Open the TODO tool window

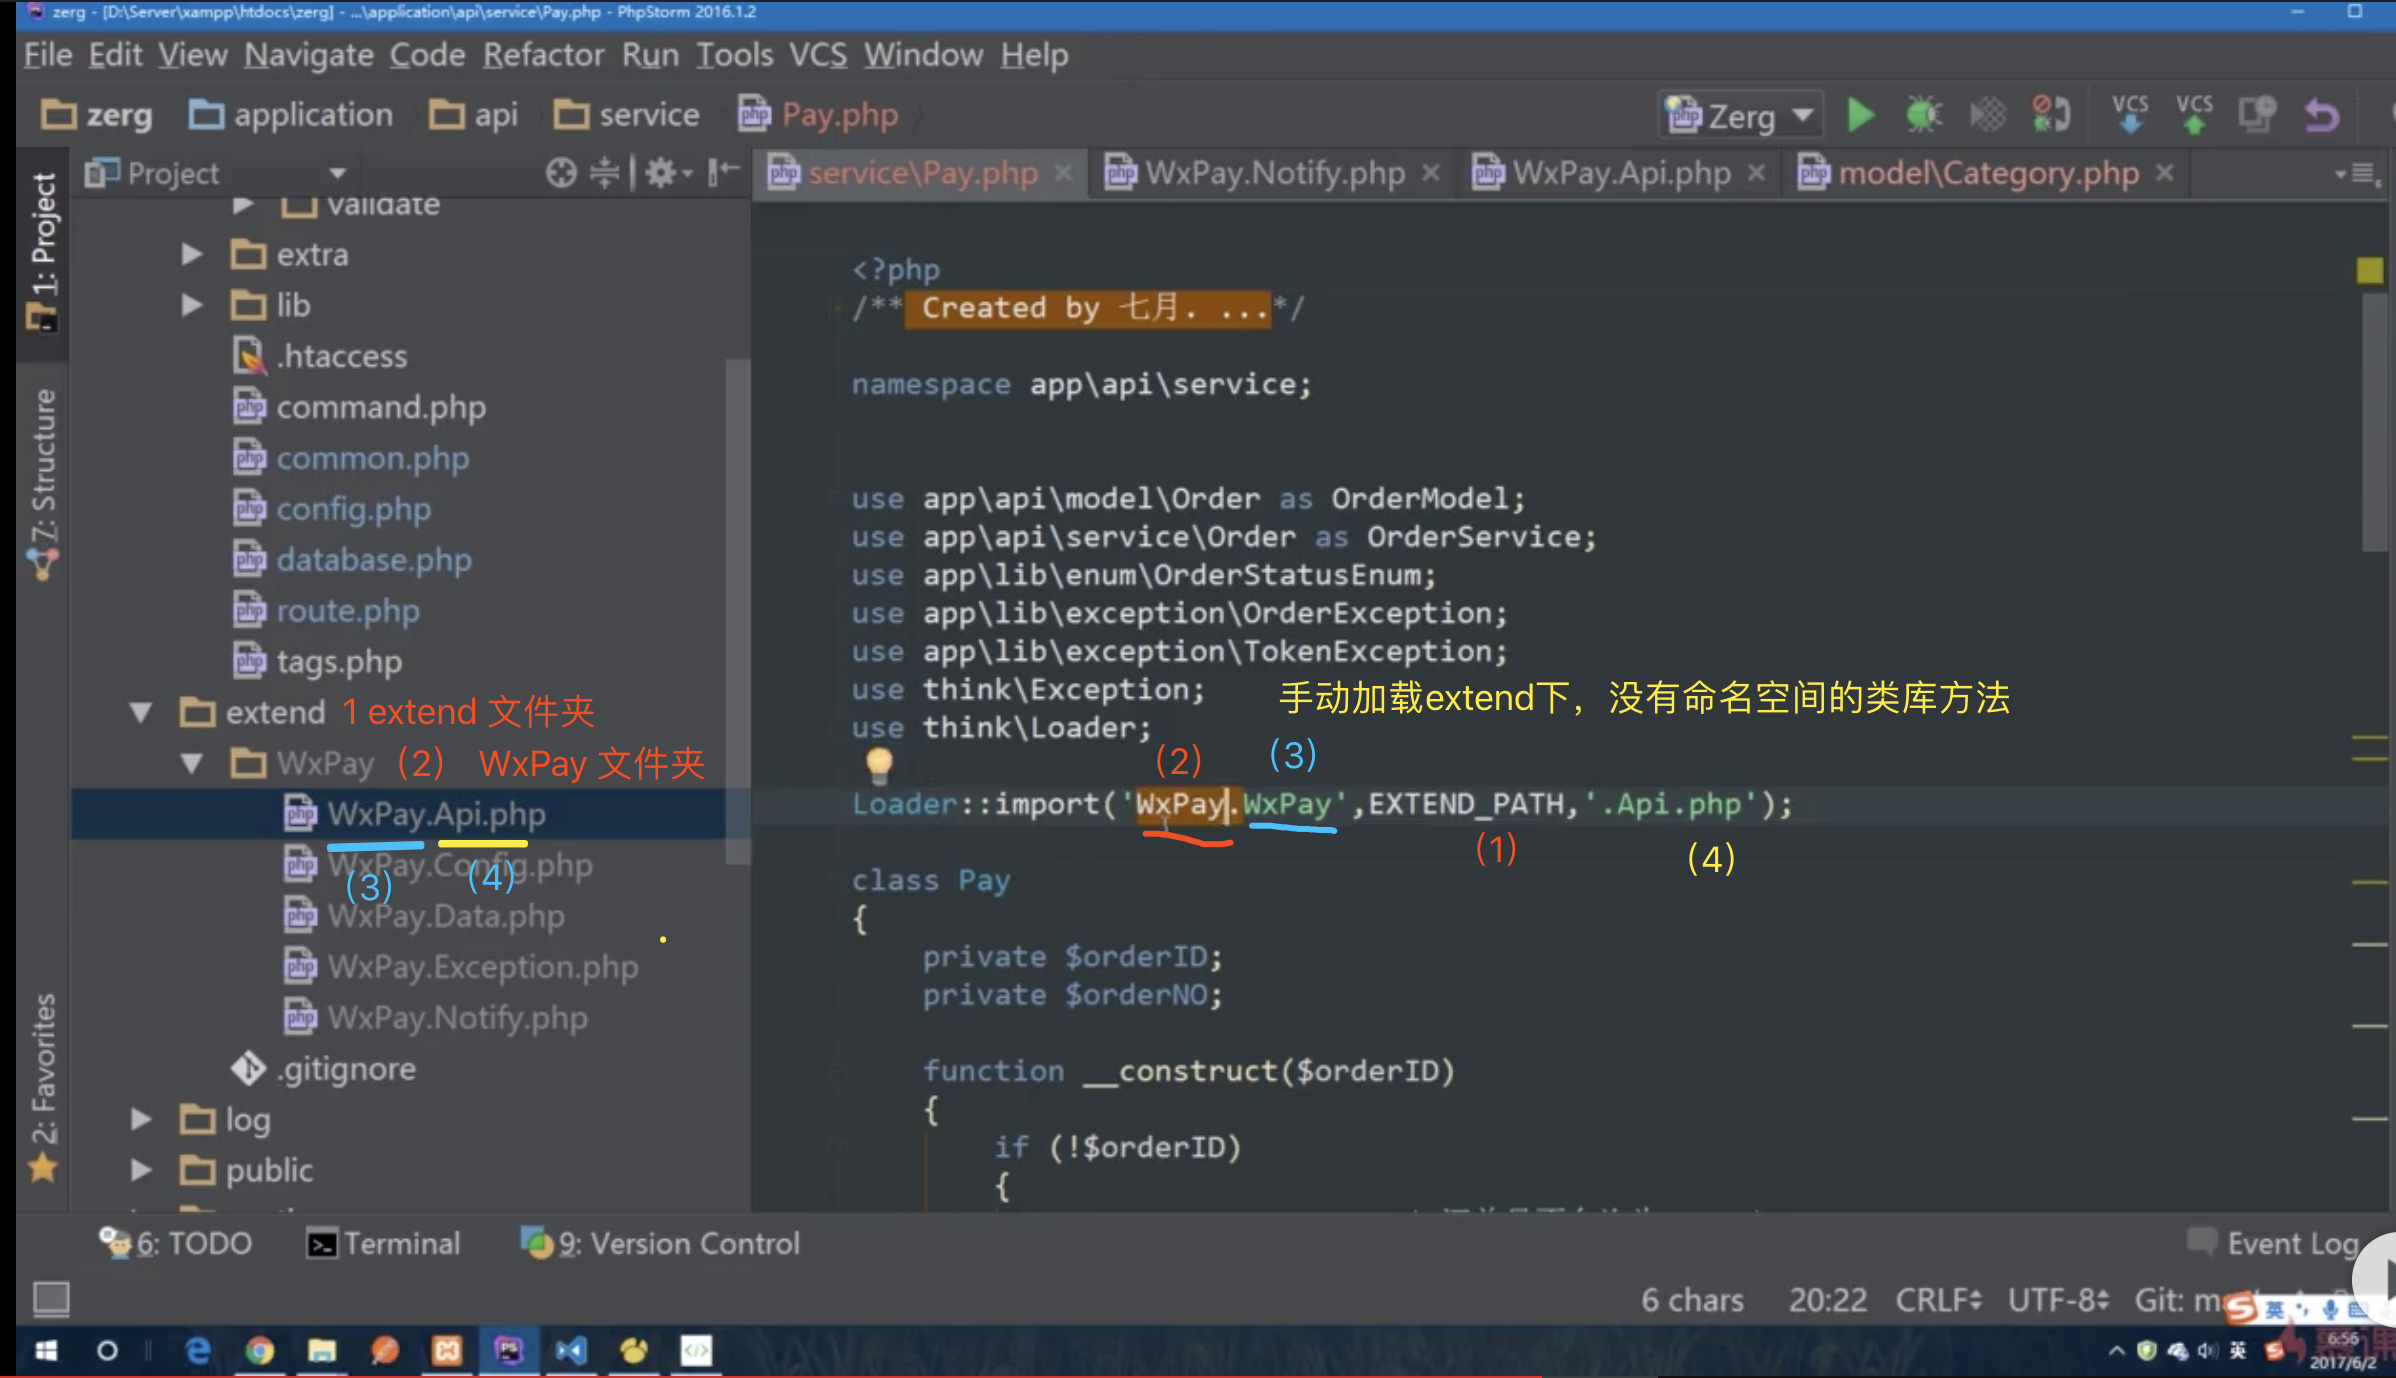click(x=176, y=1244)
